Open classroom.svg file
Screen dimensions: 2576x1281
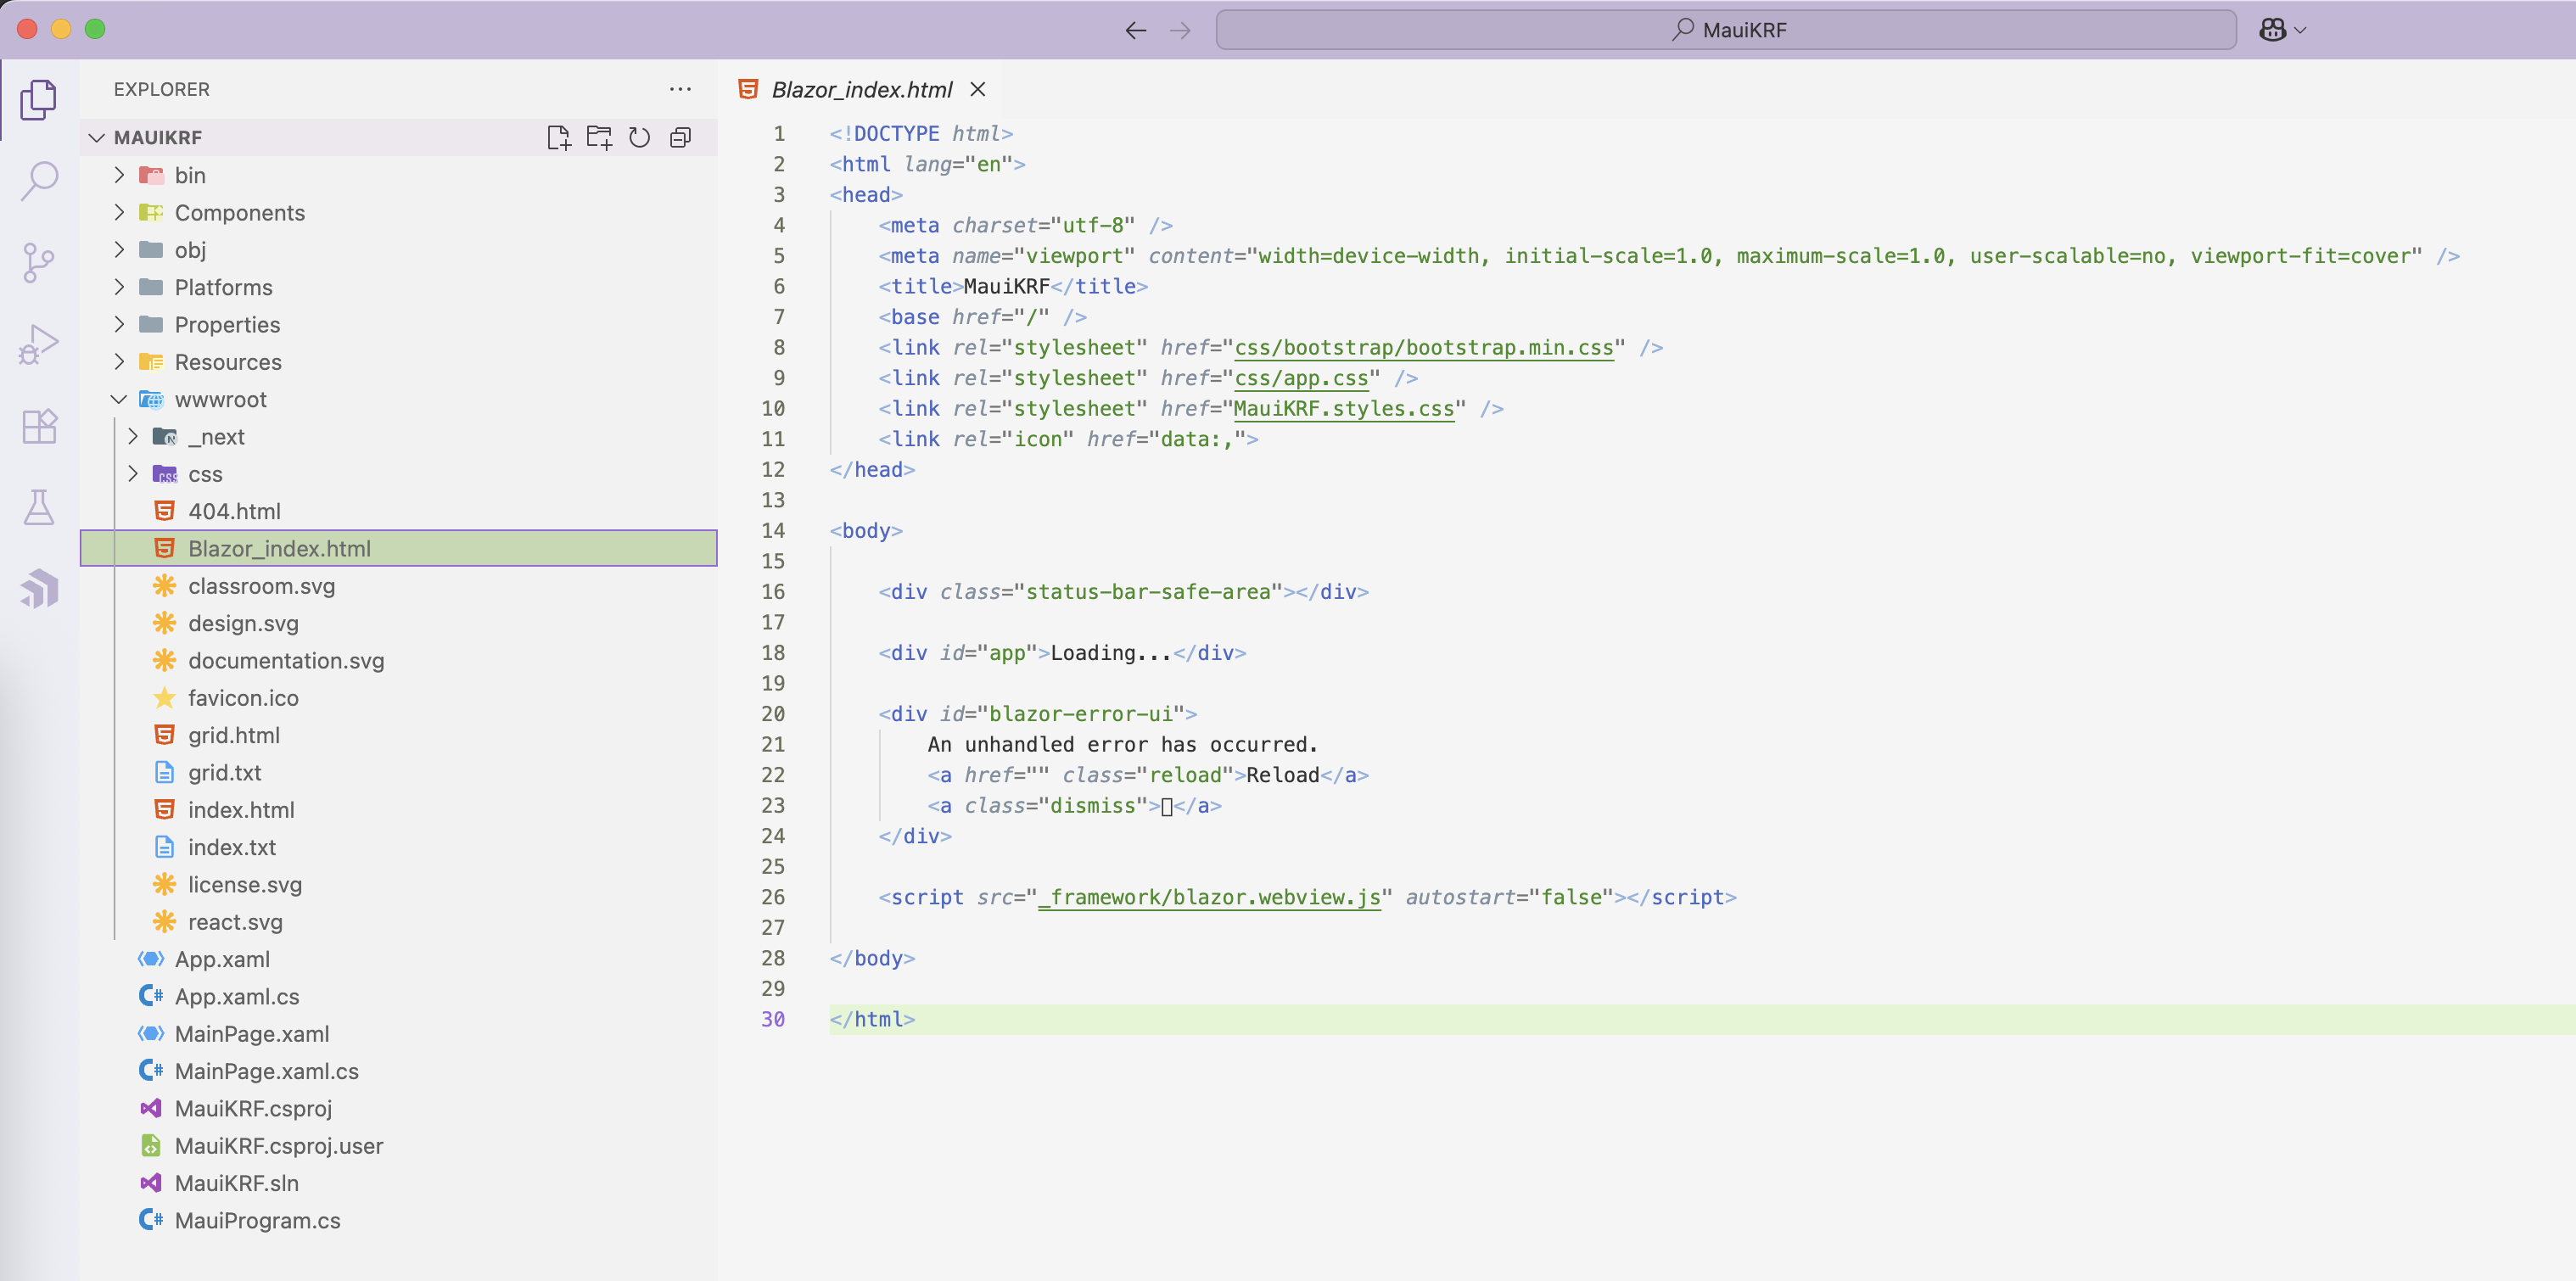399,586
